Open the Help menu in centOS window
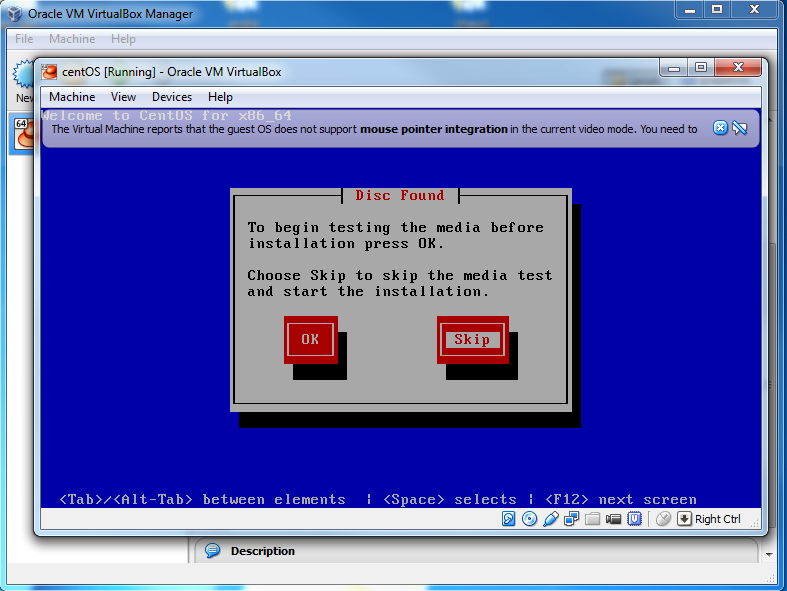Viewport: 787px width, 591px height. 220,97
